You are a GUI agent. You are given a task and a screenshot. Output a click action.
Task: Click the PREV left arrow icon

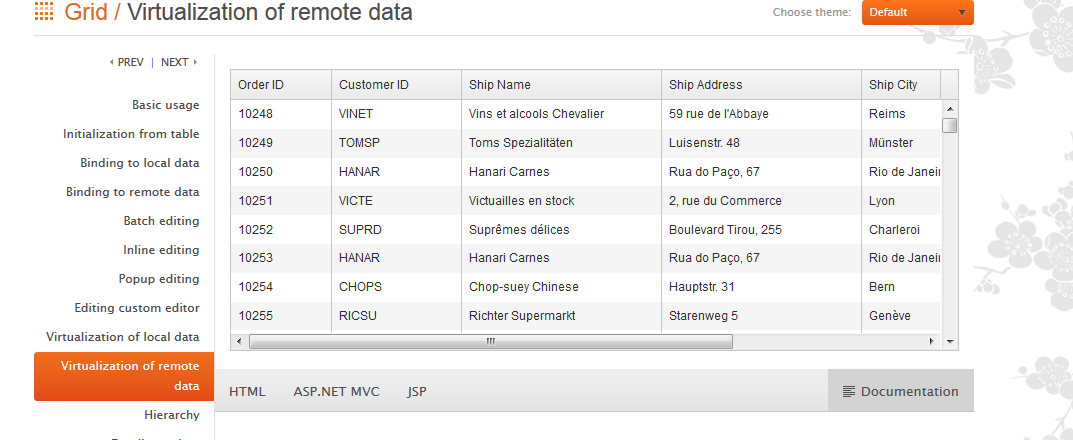point(111,62)
